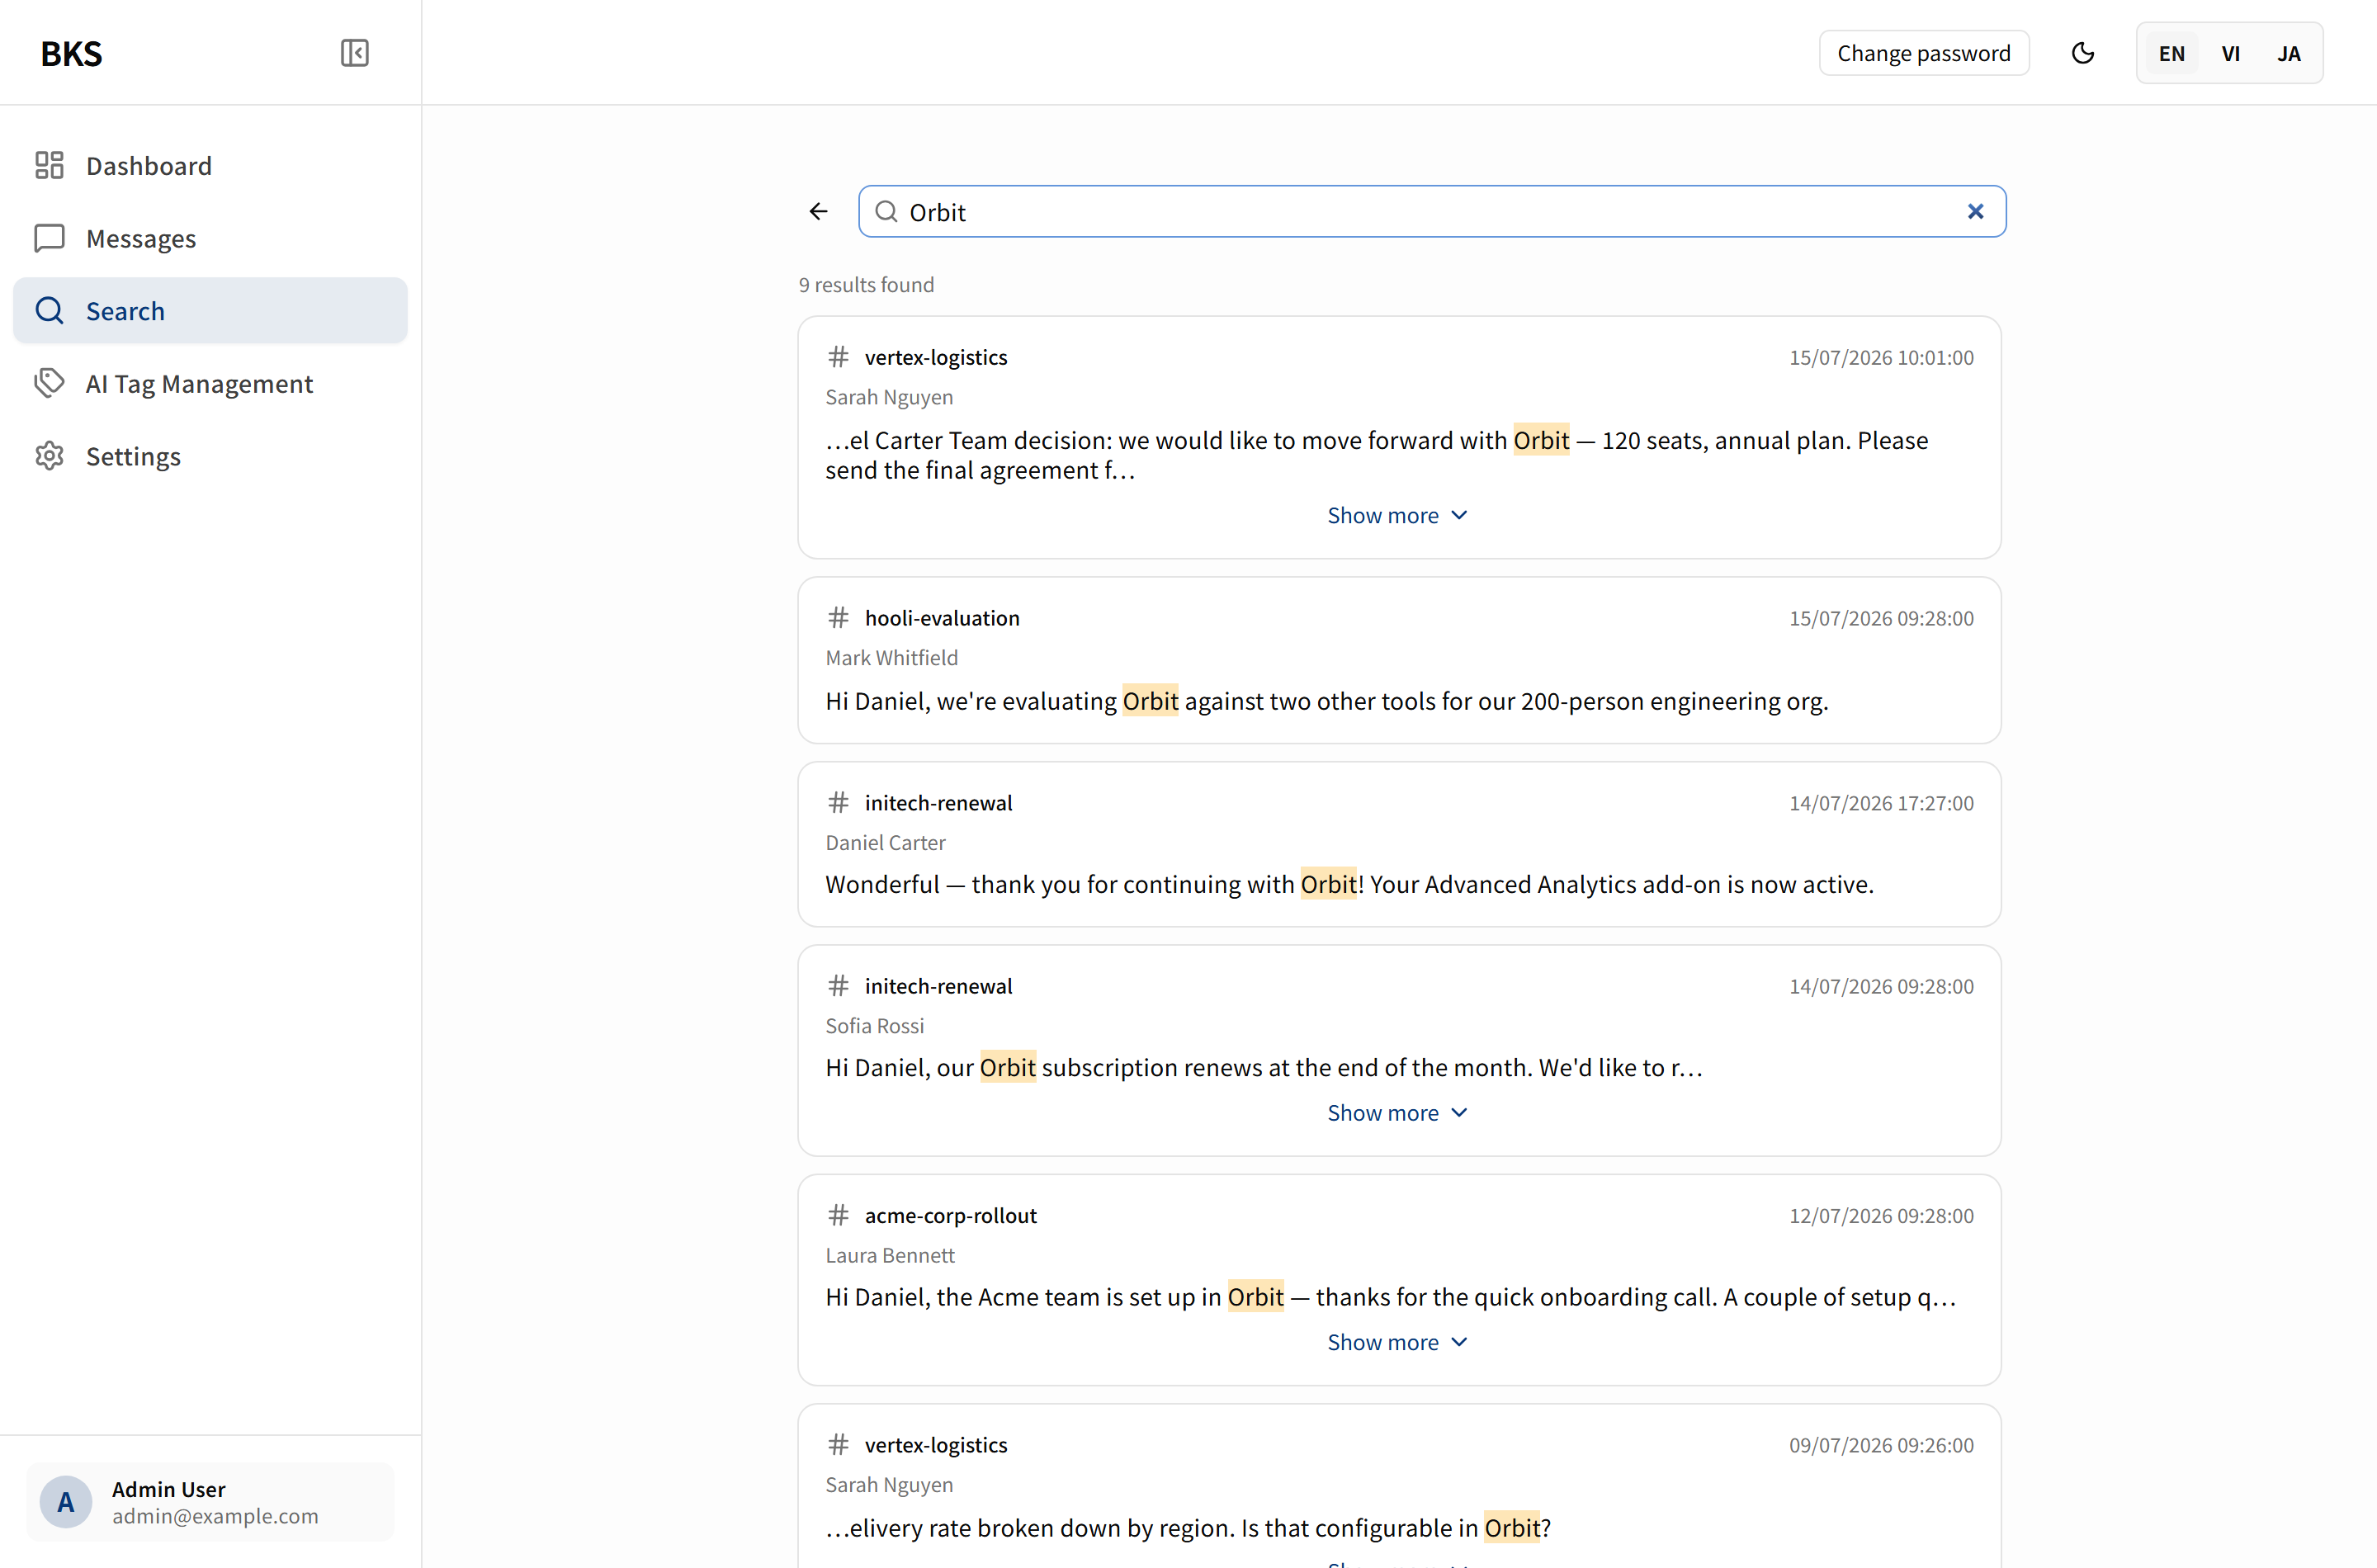Image resolution: width=2377 pixels, height=1568 pixels.
Task: Click the Change password button
Action: pyautogui.click(x=1923, y=53)
